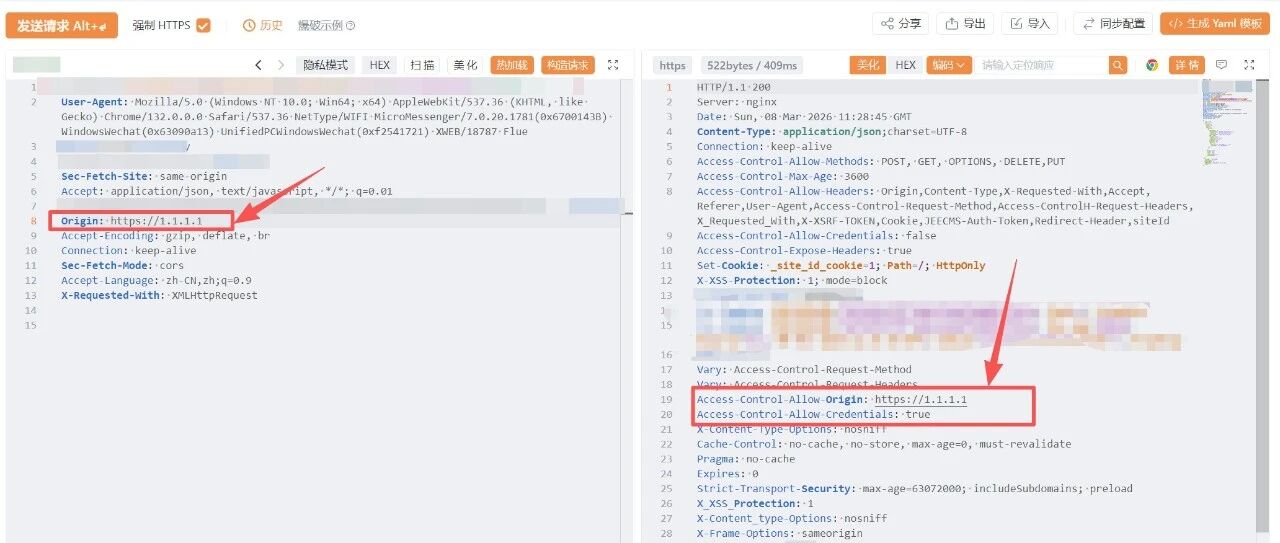Click X-Requested-With: XMLHttpRequest line
This screenshot has height=543, width=1280.
[159, 295]
